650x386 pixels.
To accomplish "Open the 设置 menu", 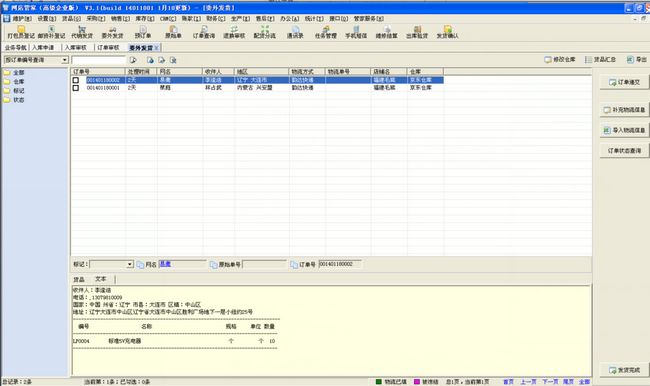I will 46,19.
